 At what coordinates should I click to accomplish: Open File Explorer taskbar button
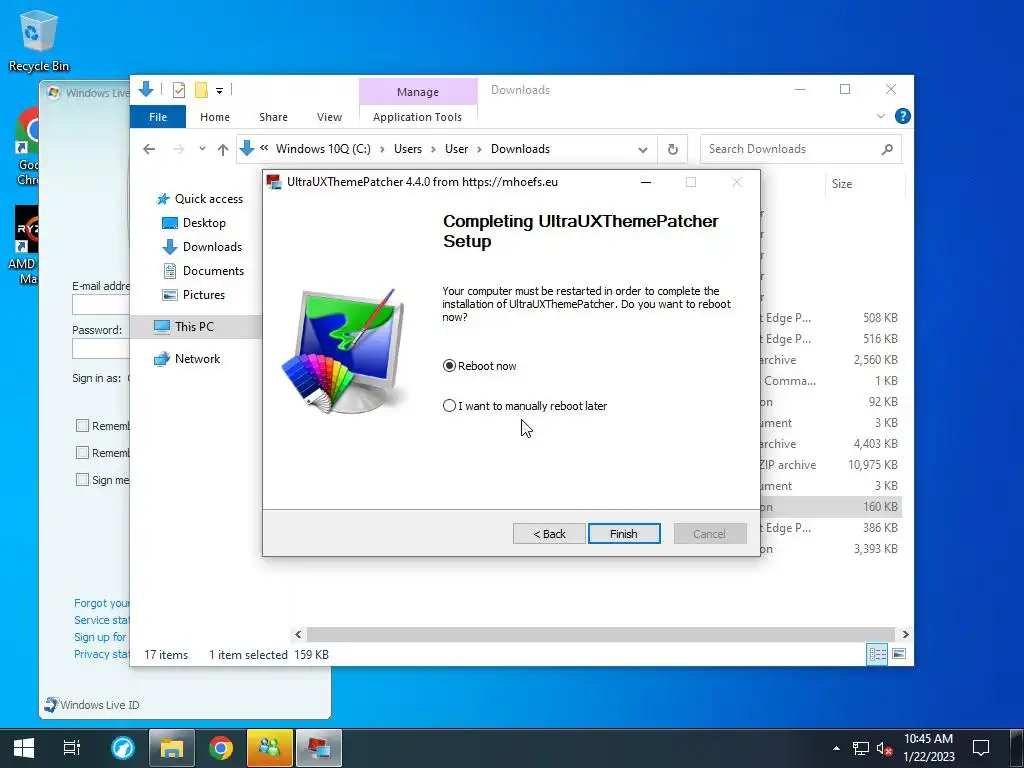(172, 748)
